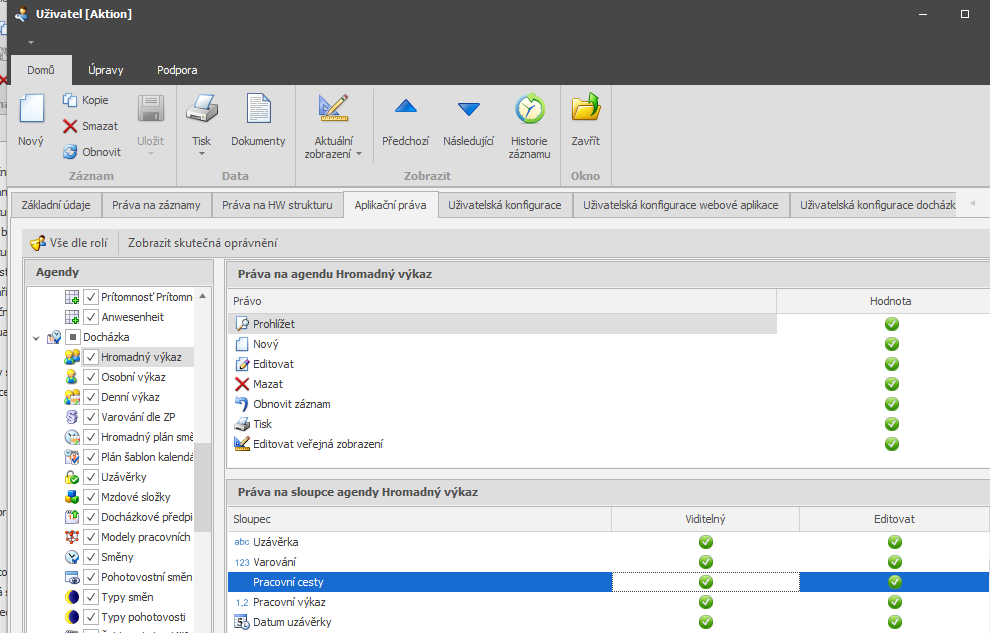Select the Prohlížet magnifier icon row

pos(502,324)
